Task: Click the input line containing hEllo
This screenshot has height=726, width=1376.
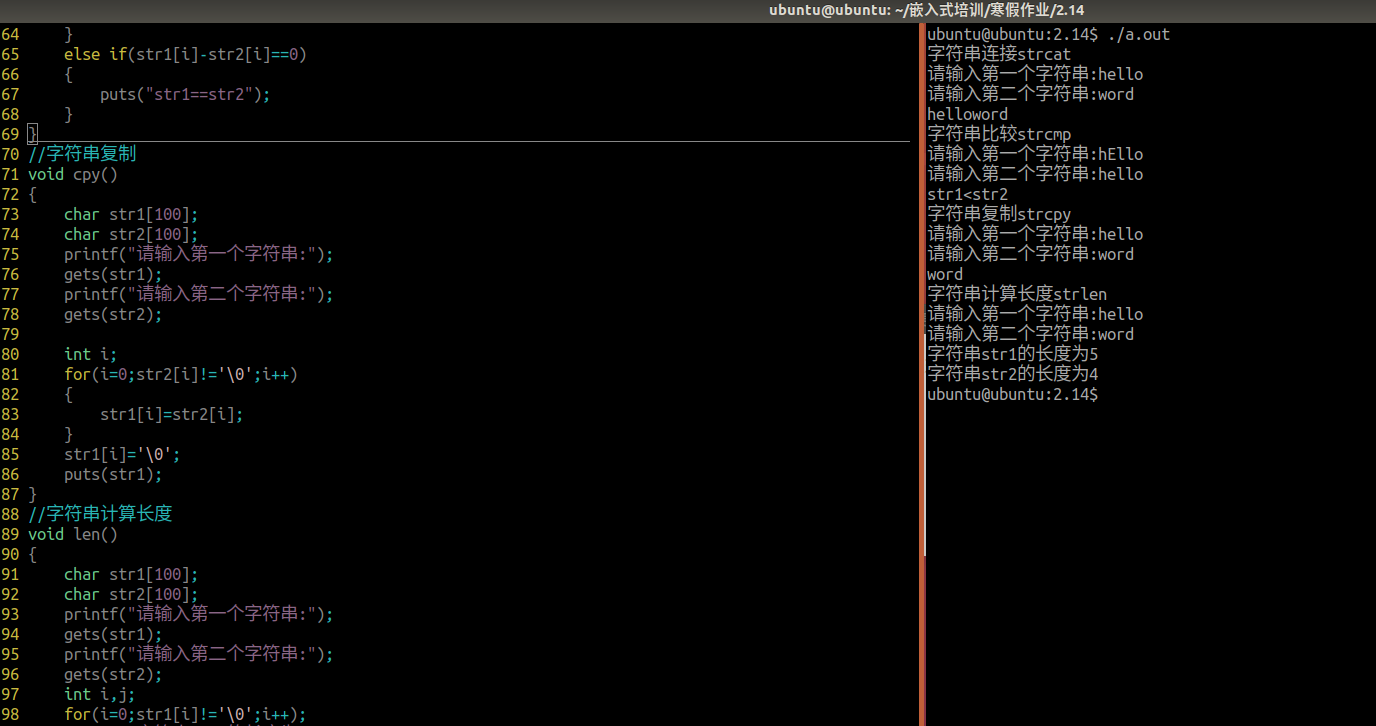Action: 1035,154
